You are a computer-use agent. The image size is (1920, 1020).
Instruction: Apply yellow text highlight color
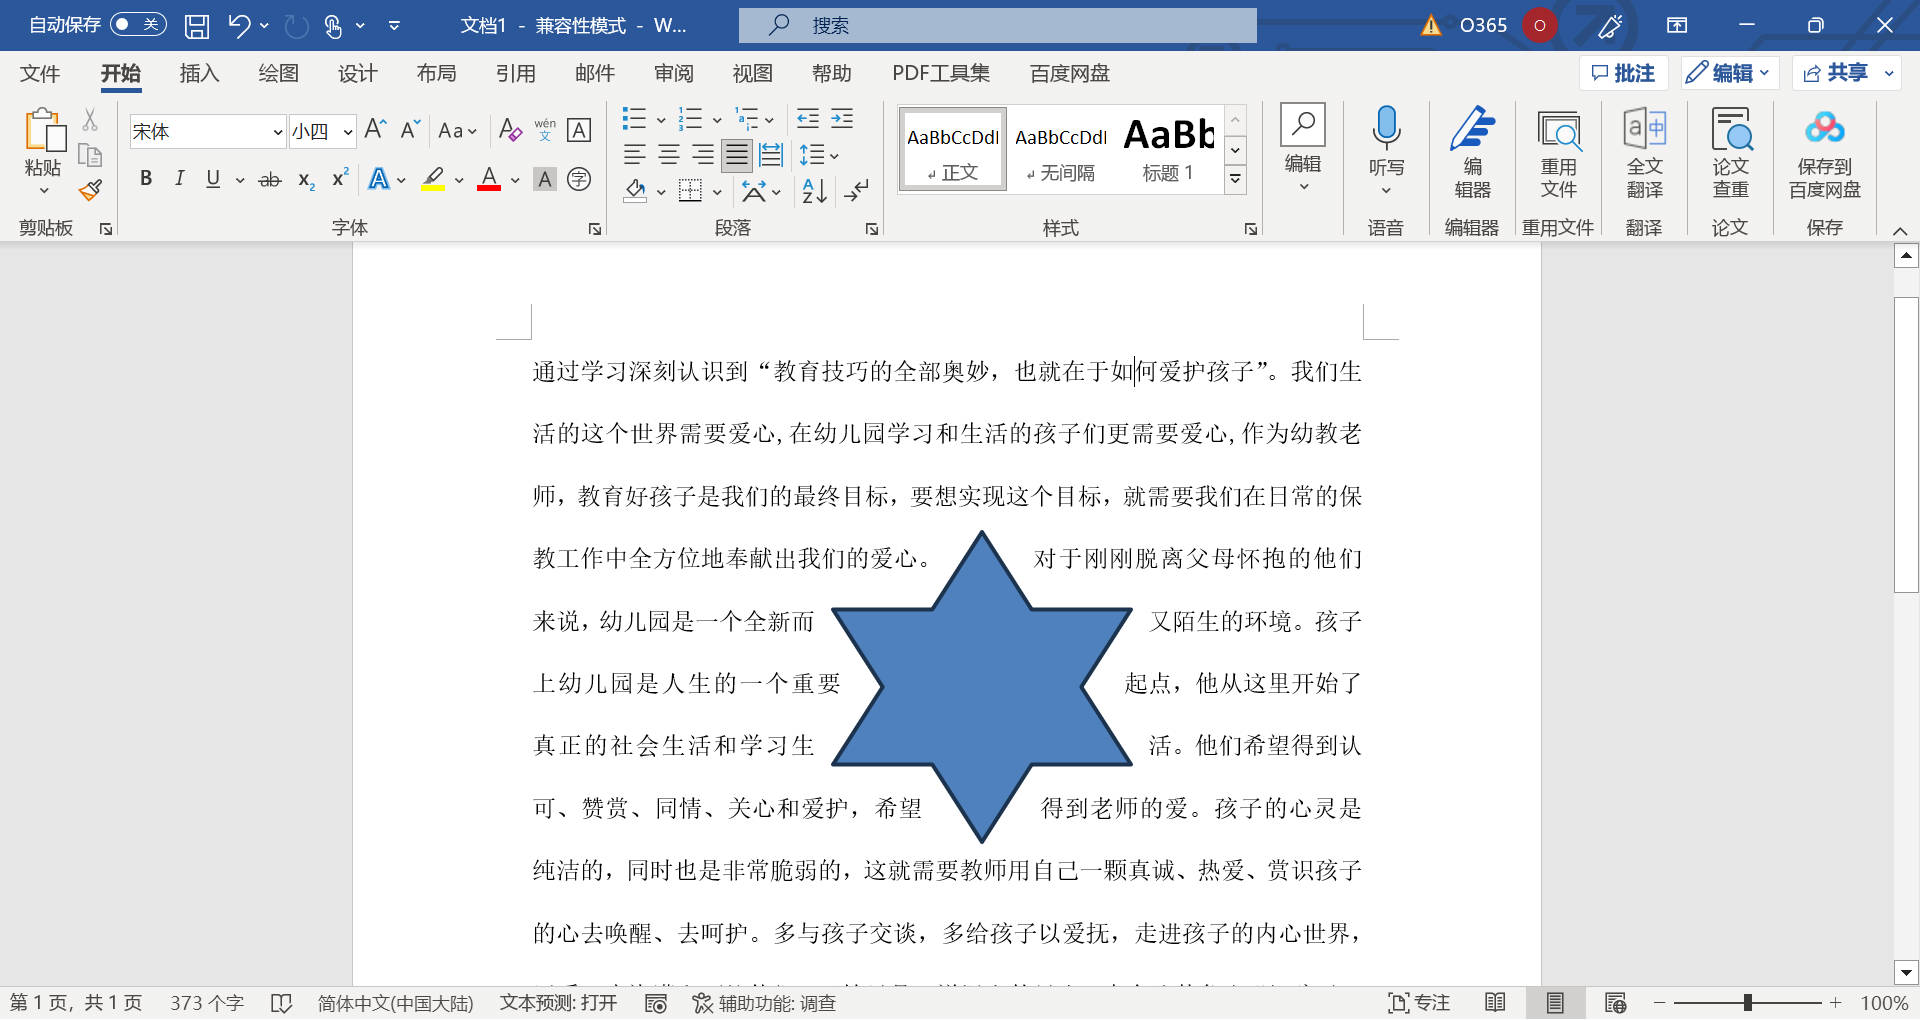point(433,180)
